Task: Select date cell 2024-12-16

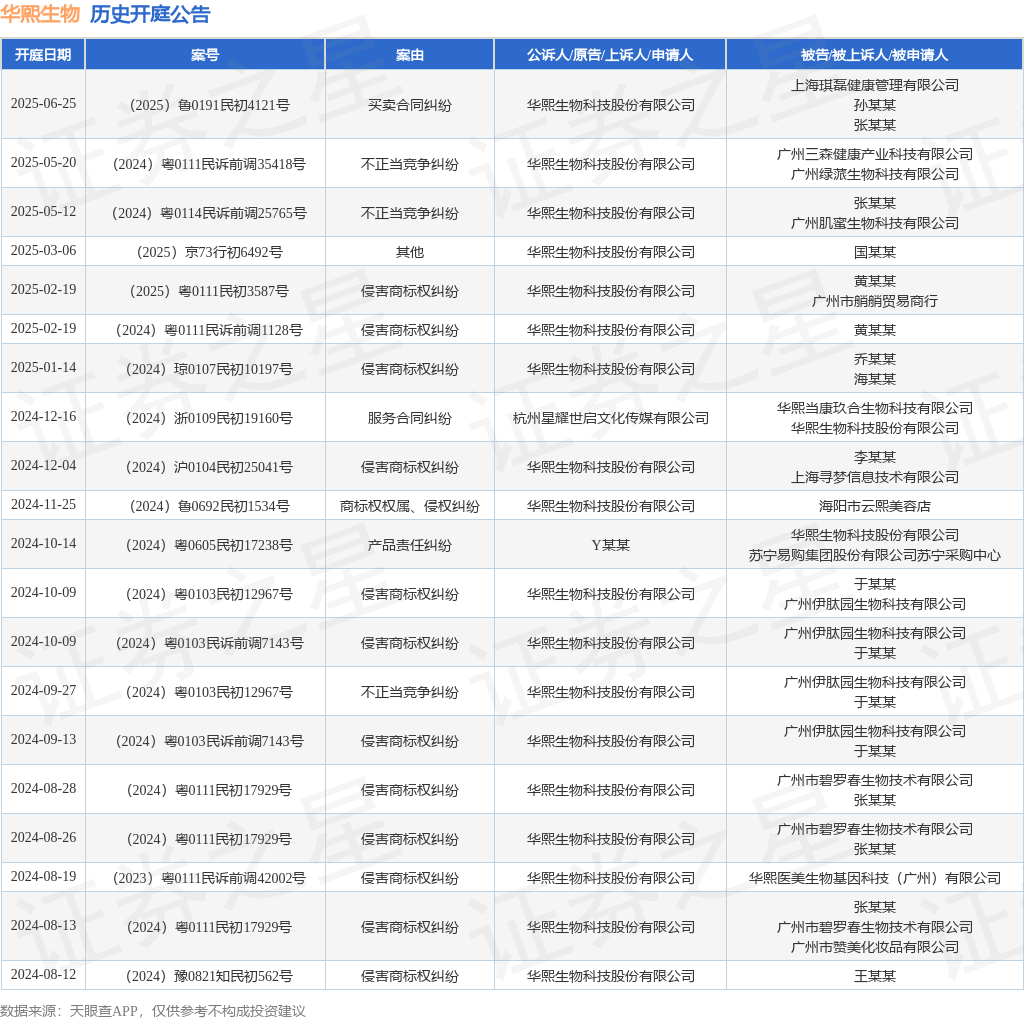Action: coord(43,417)
